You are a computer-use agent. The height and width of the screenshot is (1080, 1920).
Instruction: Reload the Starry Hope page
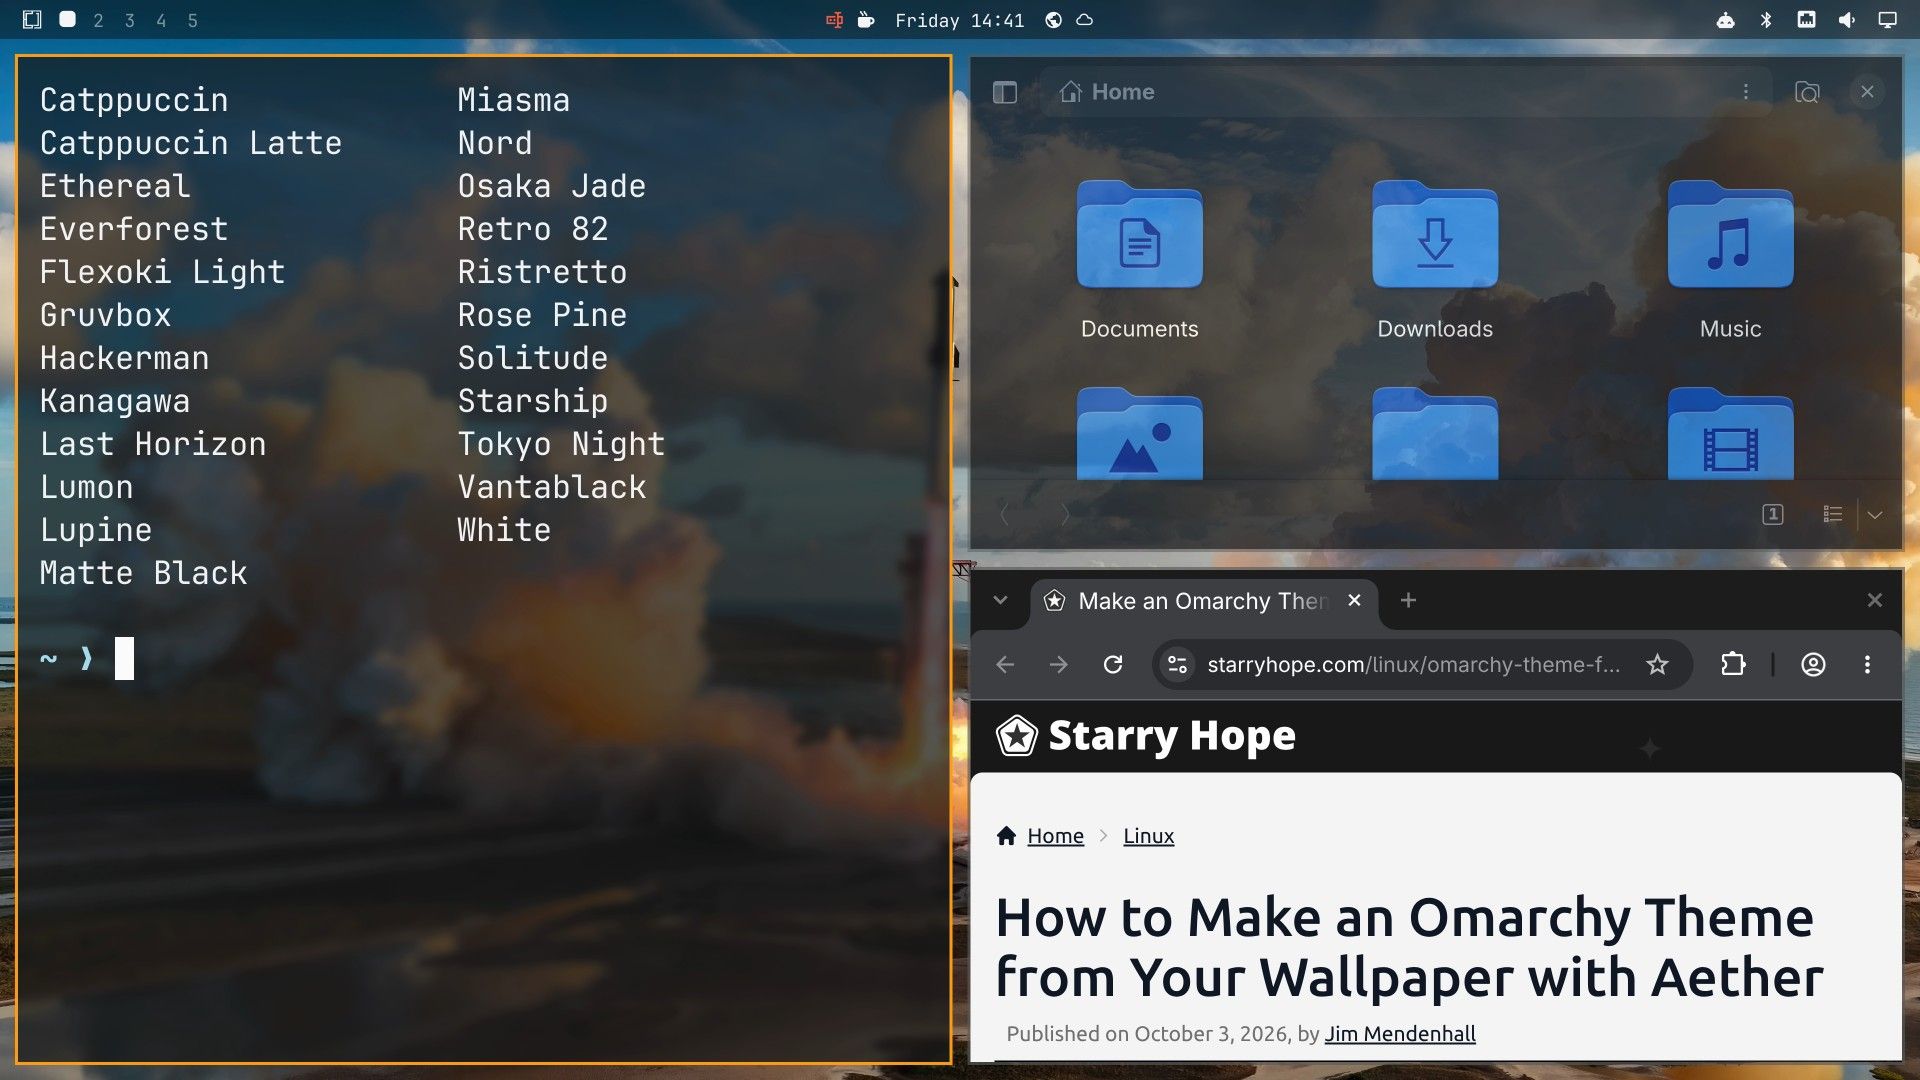1113,665
